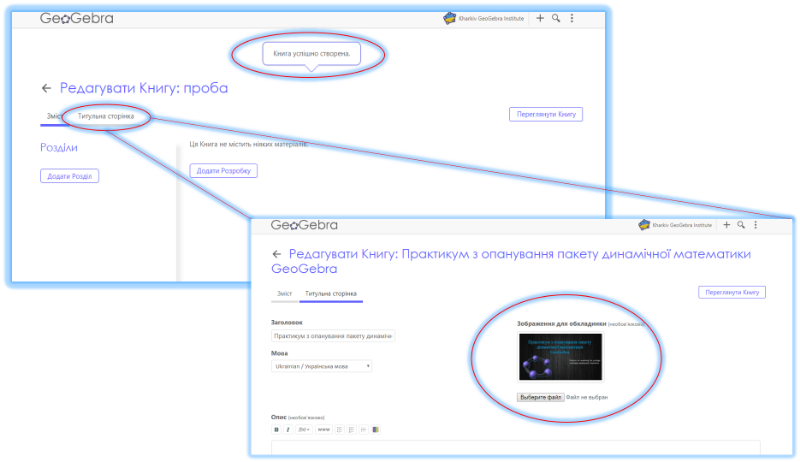Viewport: 800px width, 462px height.
Task: Click the plus icon in back window header
Action: click(x=540, y=18)
